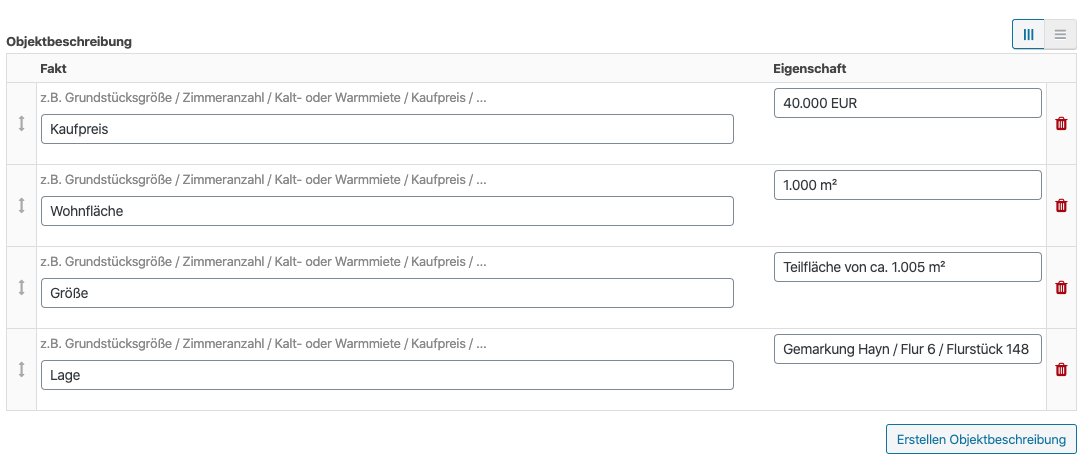The image size is (1084, 464).
Task: Delete the Kaufpreis row with trash icon
Action: 1061,124
